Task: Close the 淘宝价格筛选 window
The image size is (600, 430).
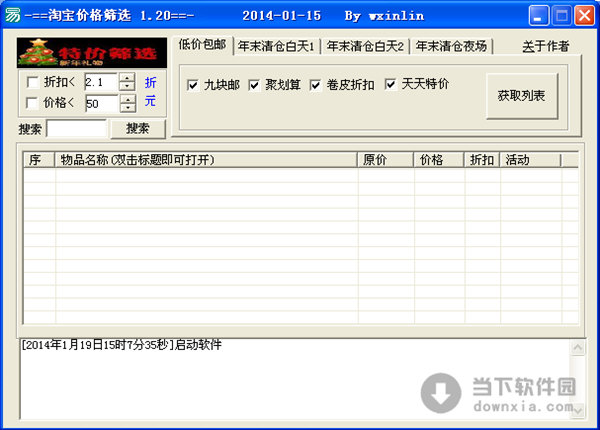Action: pyautogui.click(x=585, y=16)
